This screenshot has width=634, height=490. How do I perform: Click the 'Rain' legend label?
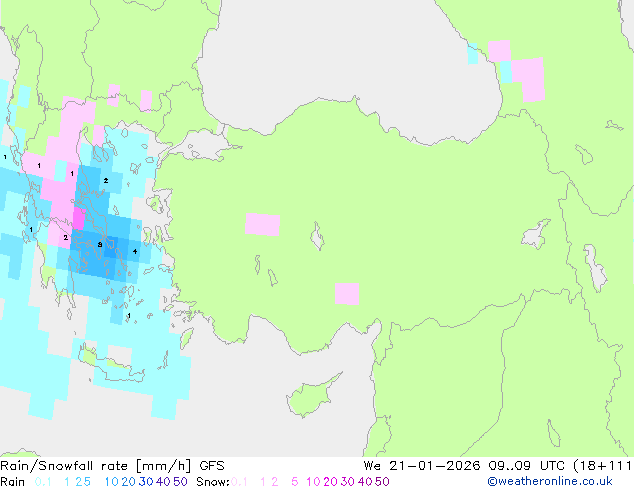13,482
